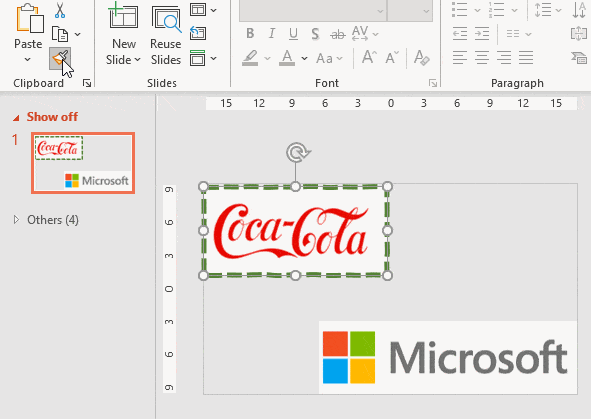
Task: Insert a New Slide via its icon
Action: click(124, 15)
